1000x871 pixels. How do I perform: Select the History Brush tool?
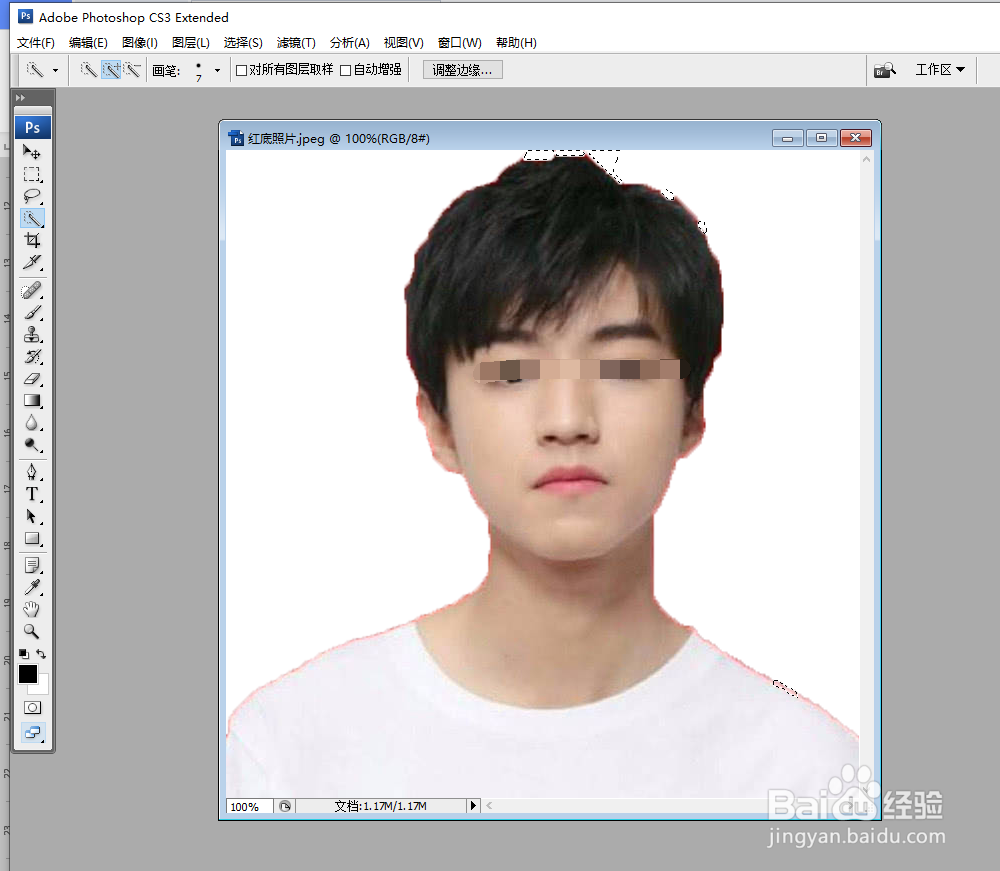(x=32, y=356)
